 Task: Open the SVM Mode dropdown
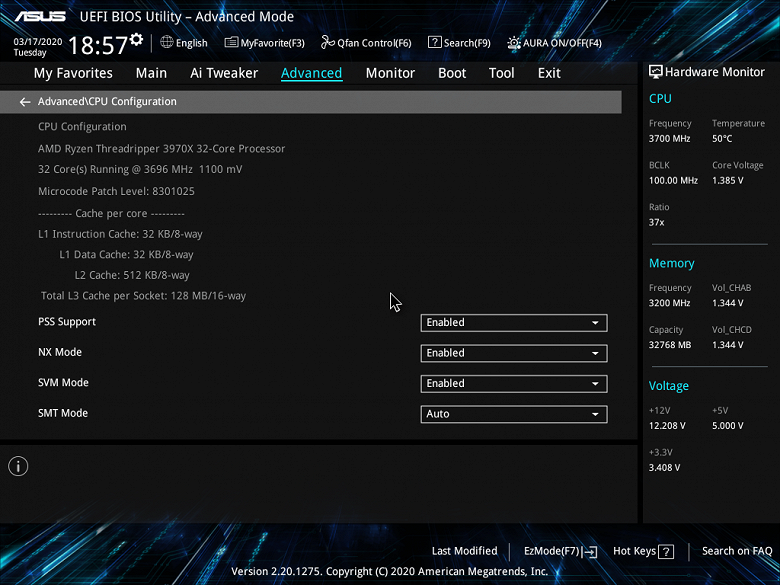[x=514, y=384]
